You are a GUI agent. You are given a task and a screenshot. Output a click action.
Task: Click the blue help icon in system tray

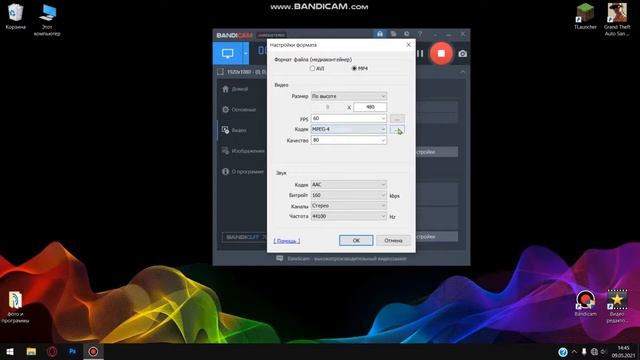click(x=562, y=352)
